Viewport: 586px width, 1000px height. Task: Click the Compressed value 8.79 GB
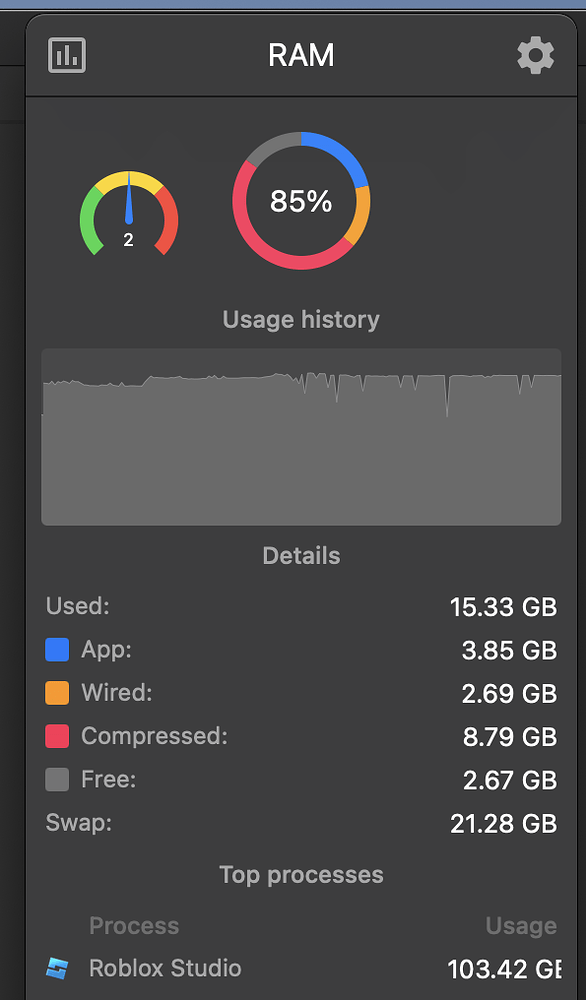509,737
